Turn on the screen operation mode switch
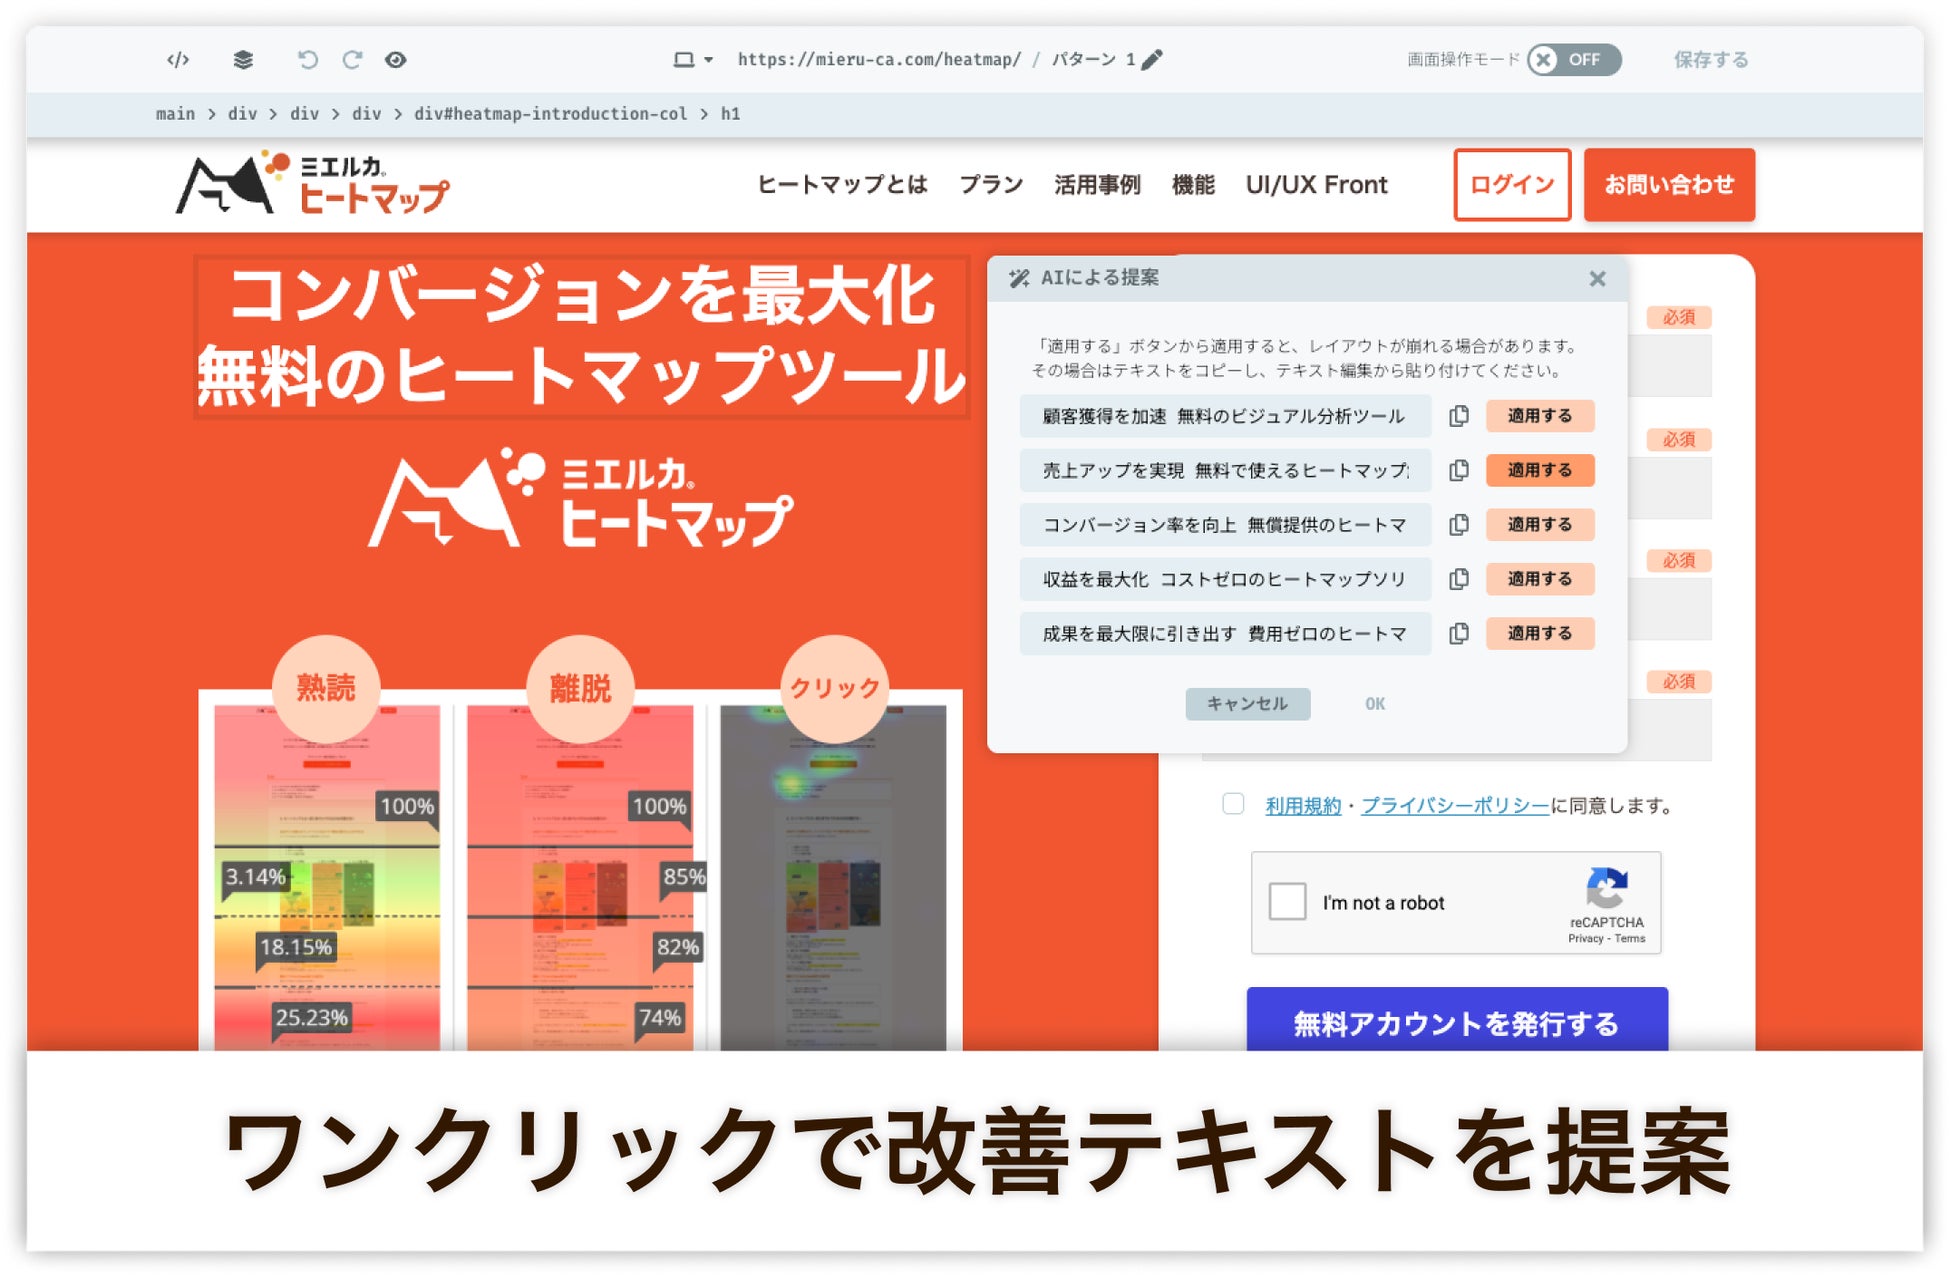The height and width of the screenshot is (1278, 1950). pos(1573,60)
